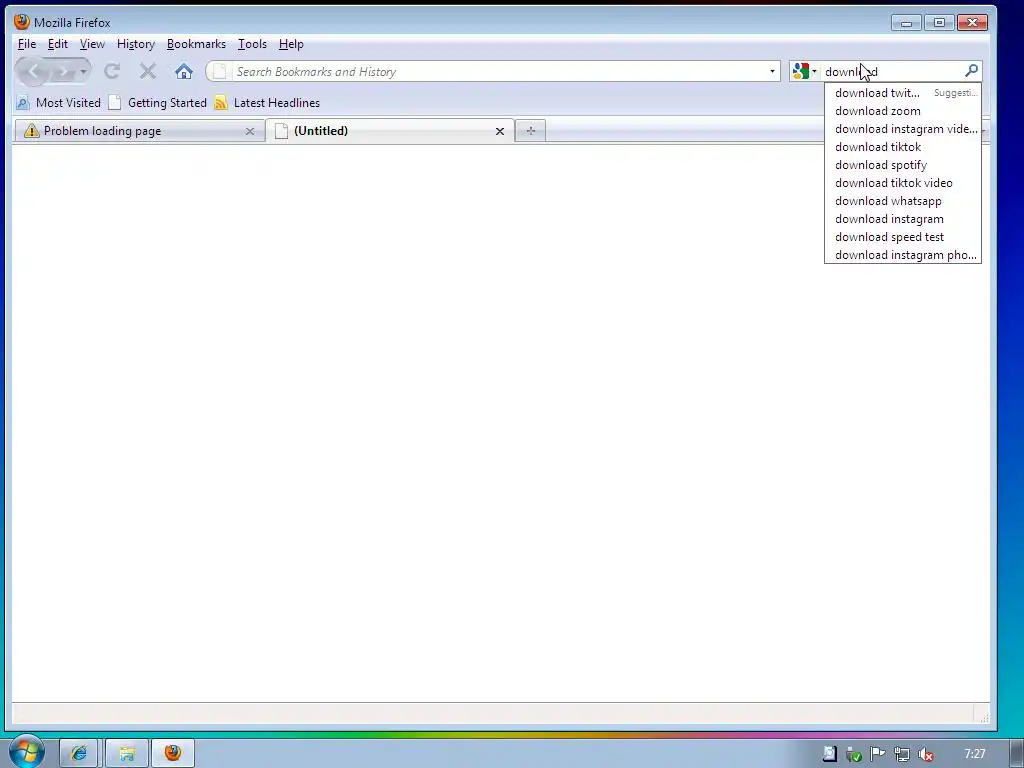Screen dimensions: 1024x768
Task: Close the Problem loading page tab
Action: tap(249, 131)
